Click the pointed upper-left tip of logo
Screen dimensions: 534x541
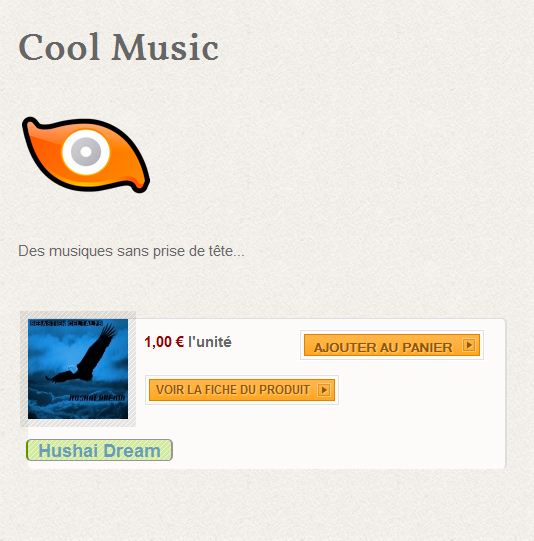click(x=31, y=125)
